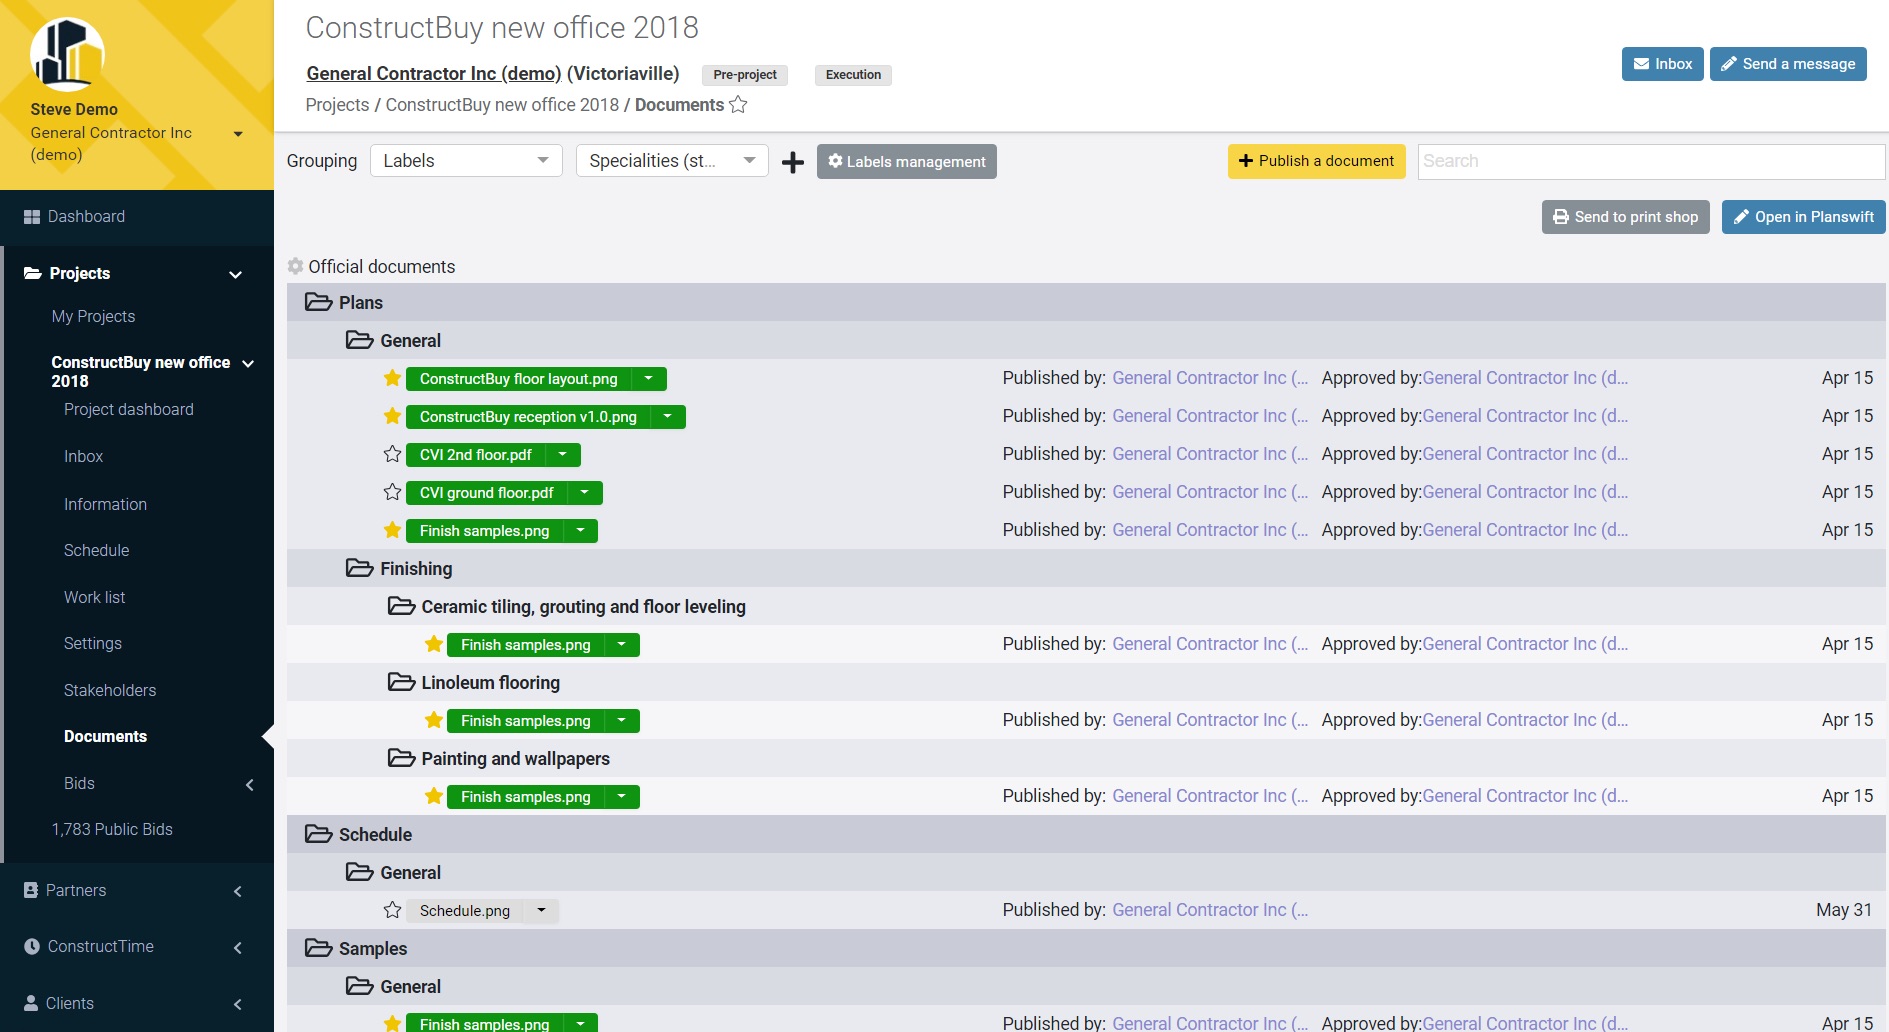Open dropdown arrow for CVI ground floor.pdf
This screenshot has height=1032, width=1889.
(x=585, y=493)
